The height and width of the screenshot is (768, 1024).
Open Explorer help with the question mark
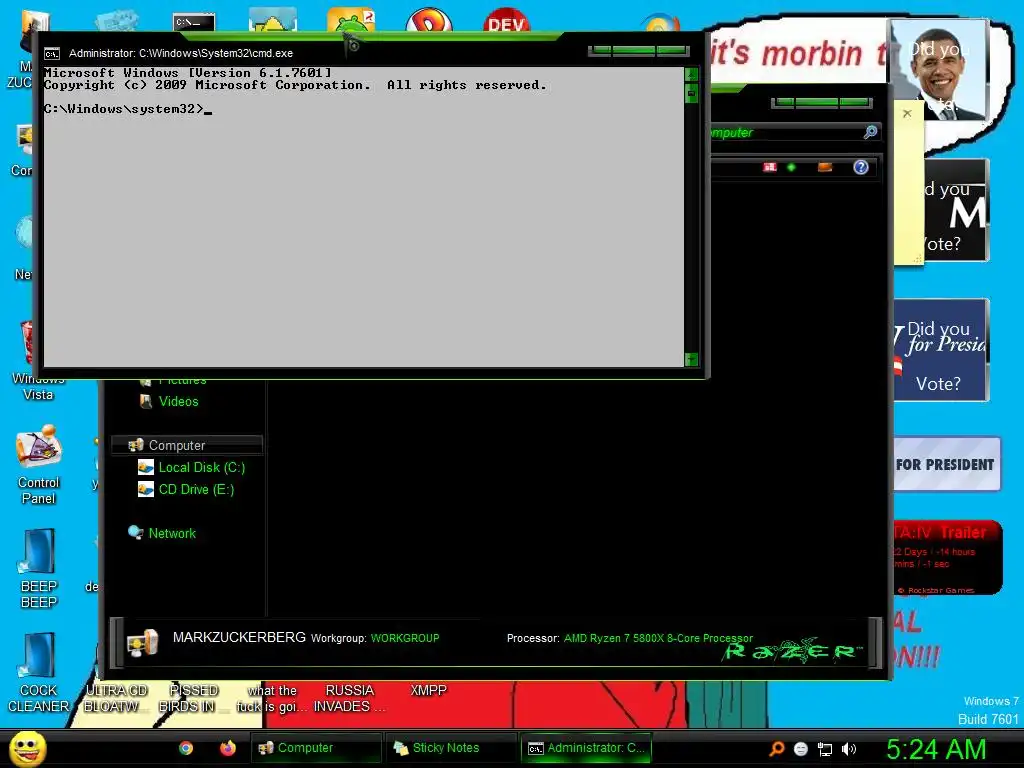(861, 167)
